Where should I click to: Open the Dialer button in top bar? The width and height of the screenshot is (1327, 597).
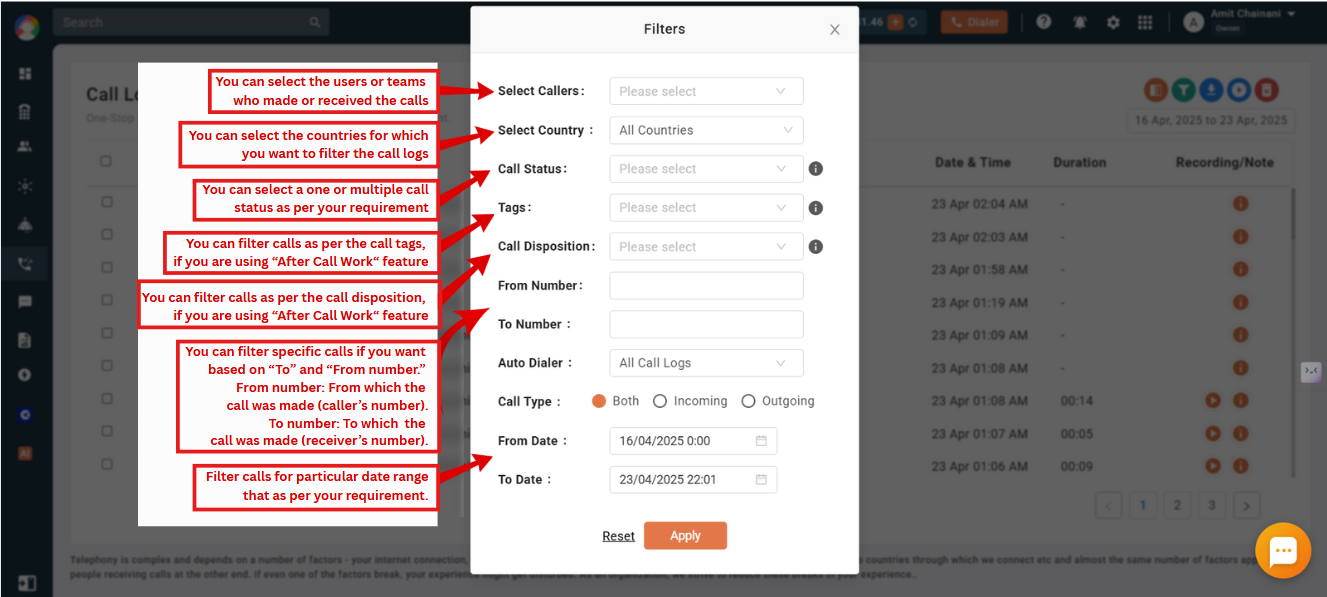pos(975,22)
